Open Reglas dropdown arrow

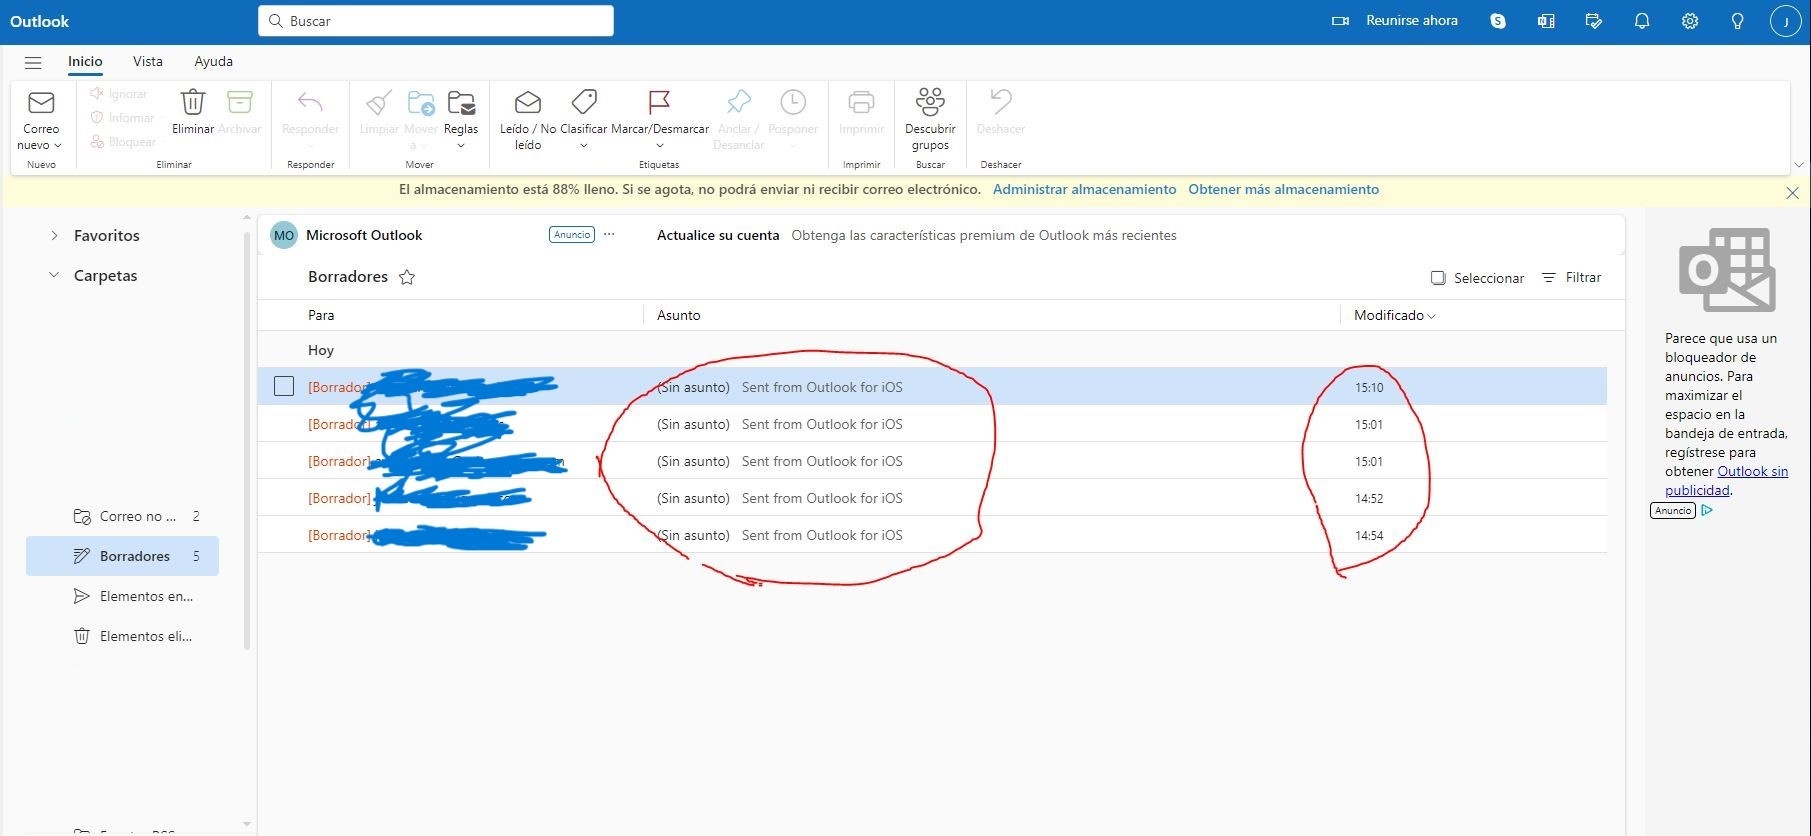(461, 146)
